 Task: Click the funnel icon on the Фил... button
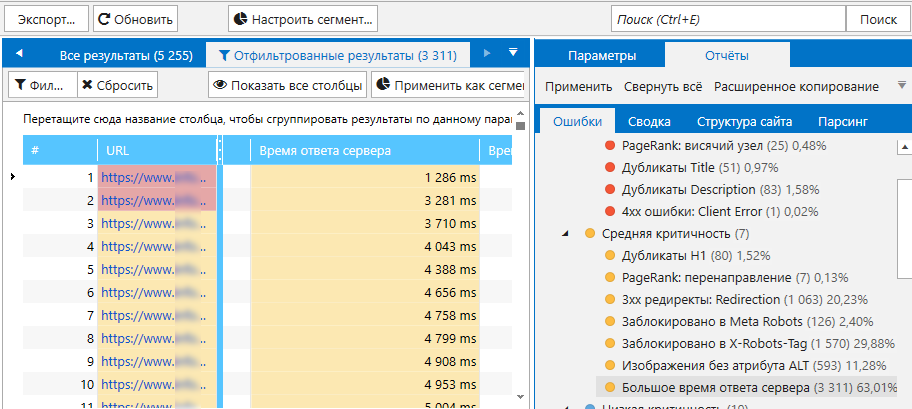tap(20, 86)
